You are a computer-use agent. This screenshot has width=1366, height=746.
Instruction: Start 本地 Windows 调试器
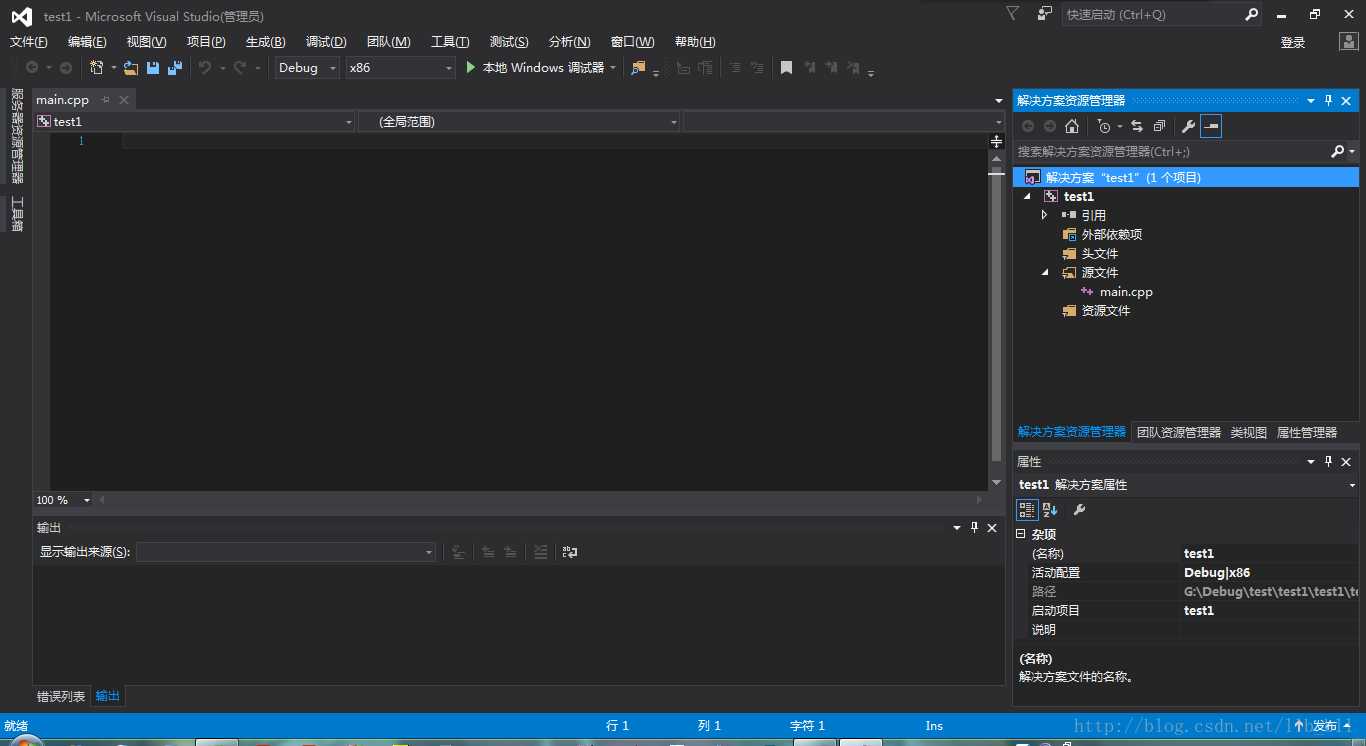click(x=535, y=68)
